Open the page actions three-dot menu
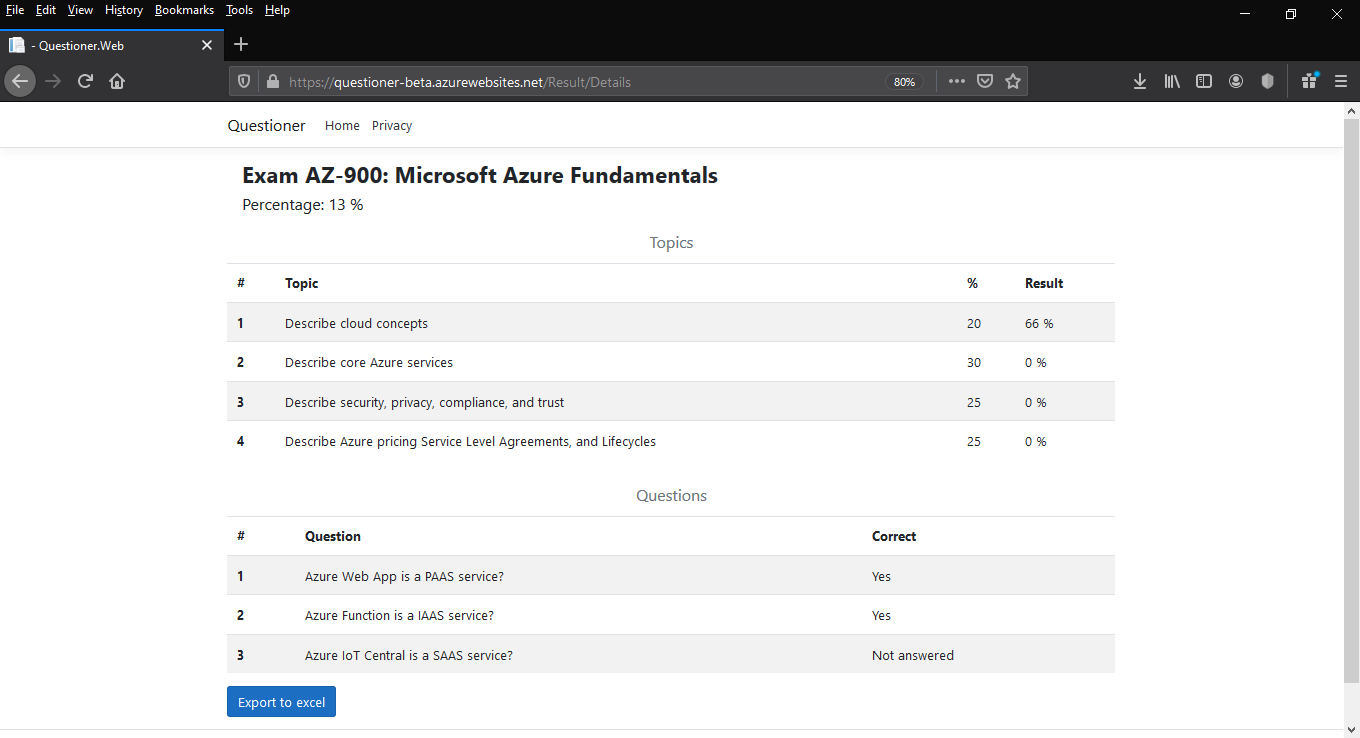Viewport: 1360px width, 738px height. [x=957, y=81]
